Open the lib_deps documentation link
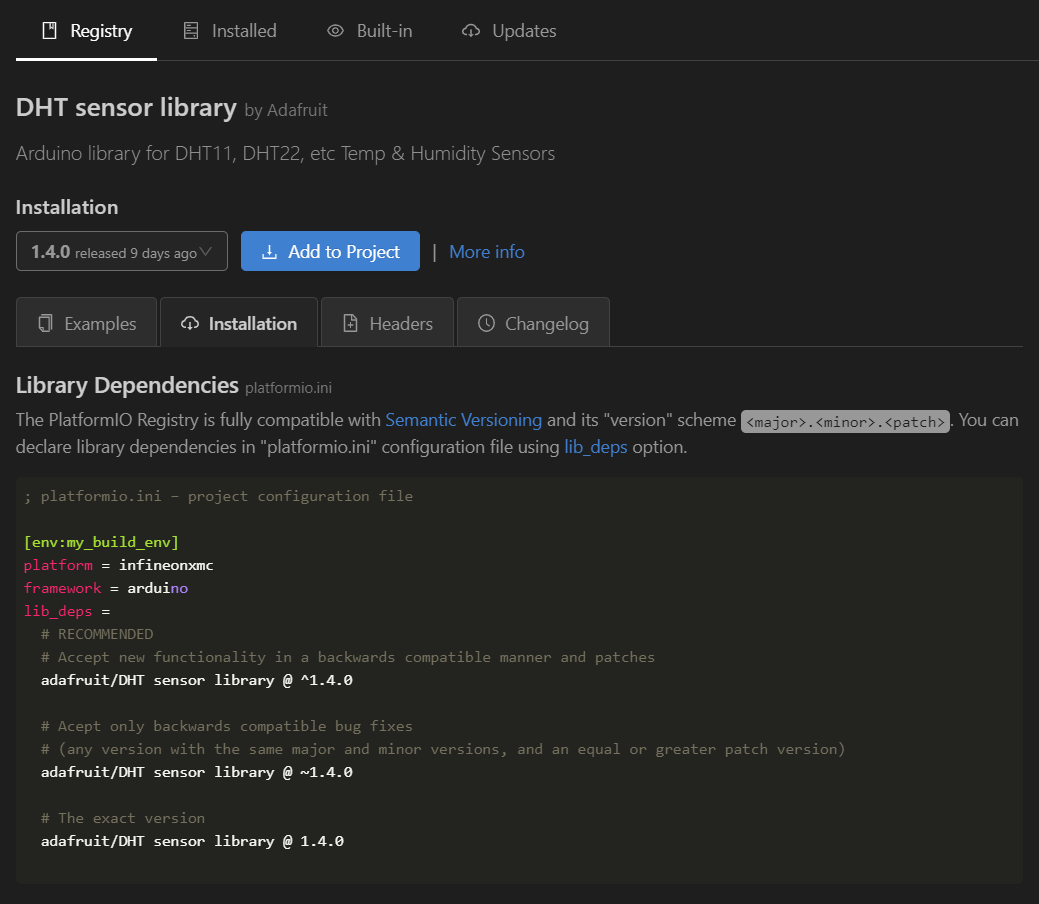 coord(595,447)
